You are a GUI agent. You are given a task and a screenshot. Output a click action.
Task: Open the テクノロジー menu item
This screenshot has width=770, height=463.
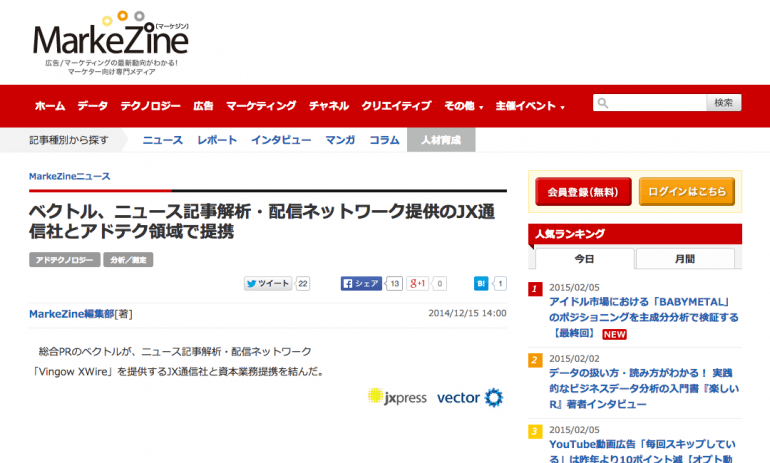pos(150,106)
